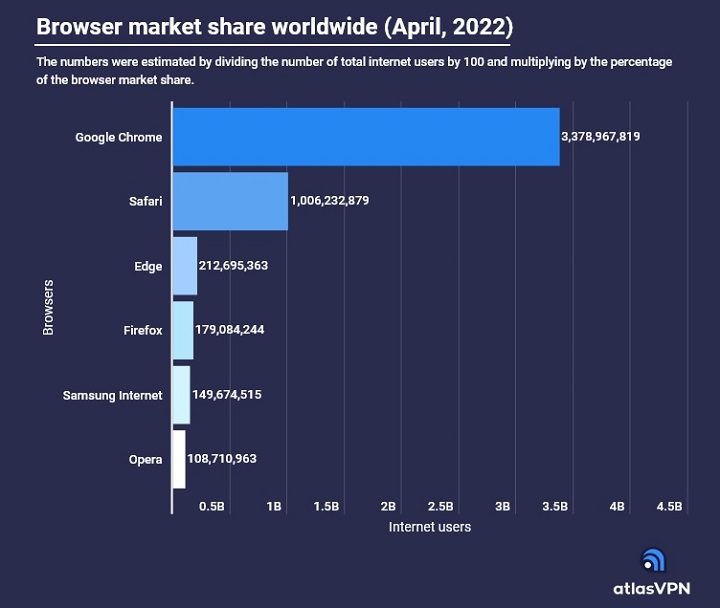The image size is (720, 608).
Task: Select the Firefox bar
Action: click(183, 330)
